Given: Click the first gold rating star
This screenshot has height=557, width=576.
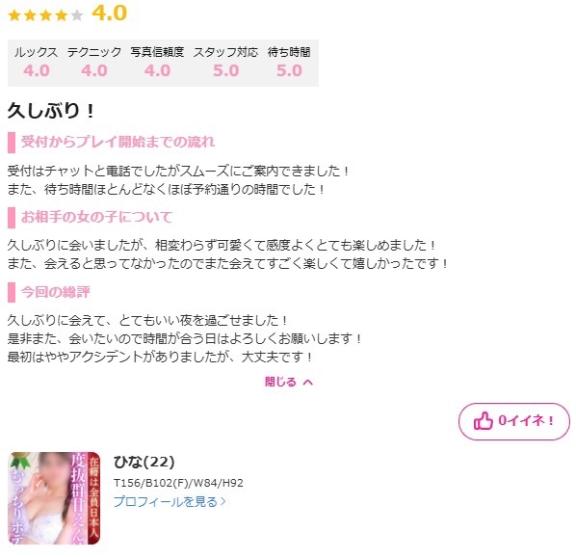Looking at the screenshot, I should (x=14, y=15).
